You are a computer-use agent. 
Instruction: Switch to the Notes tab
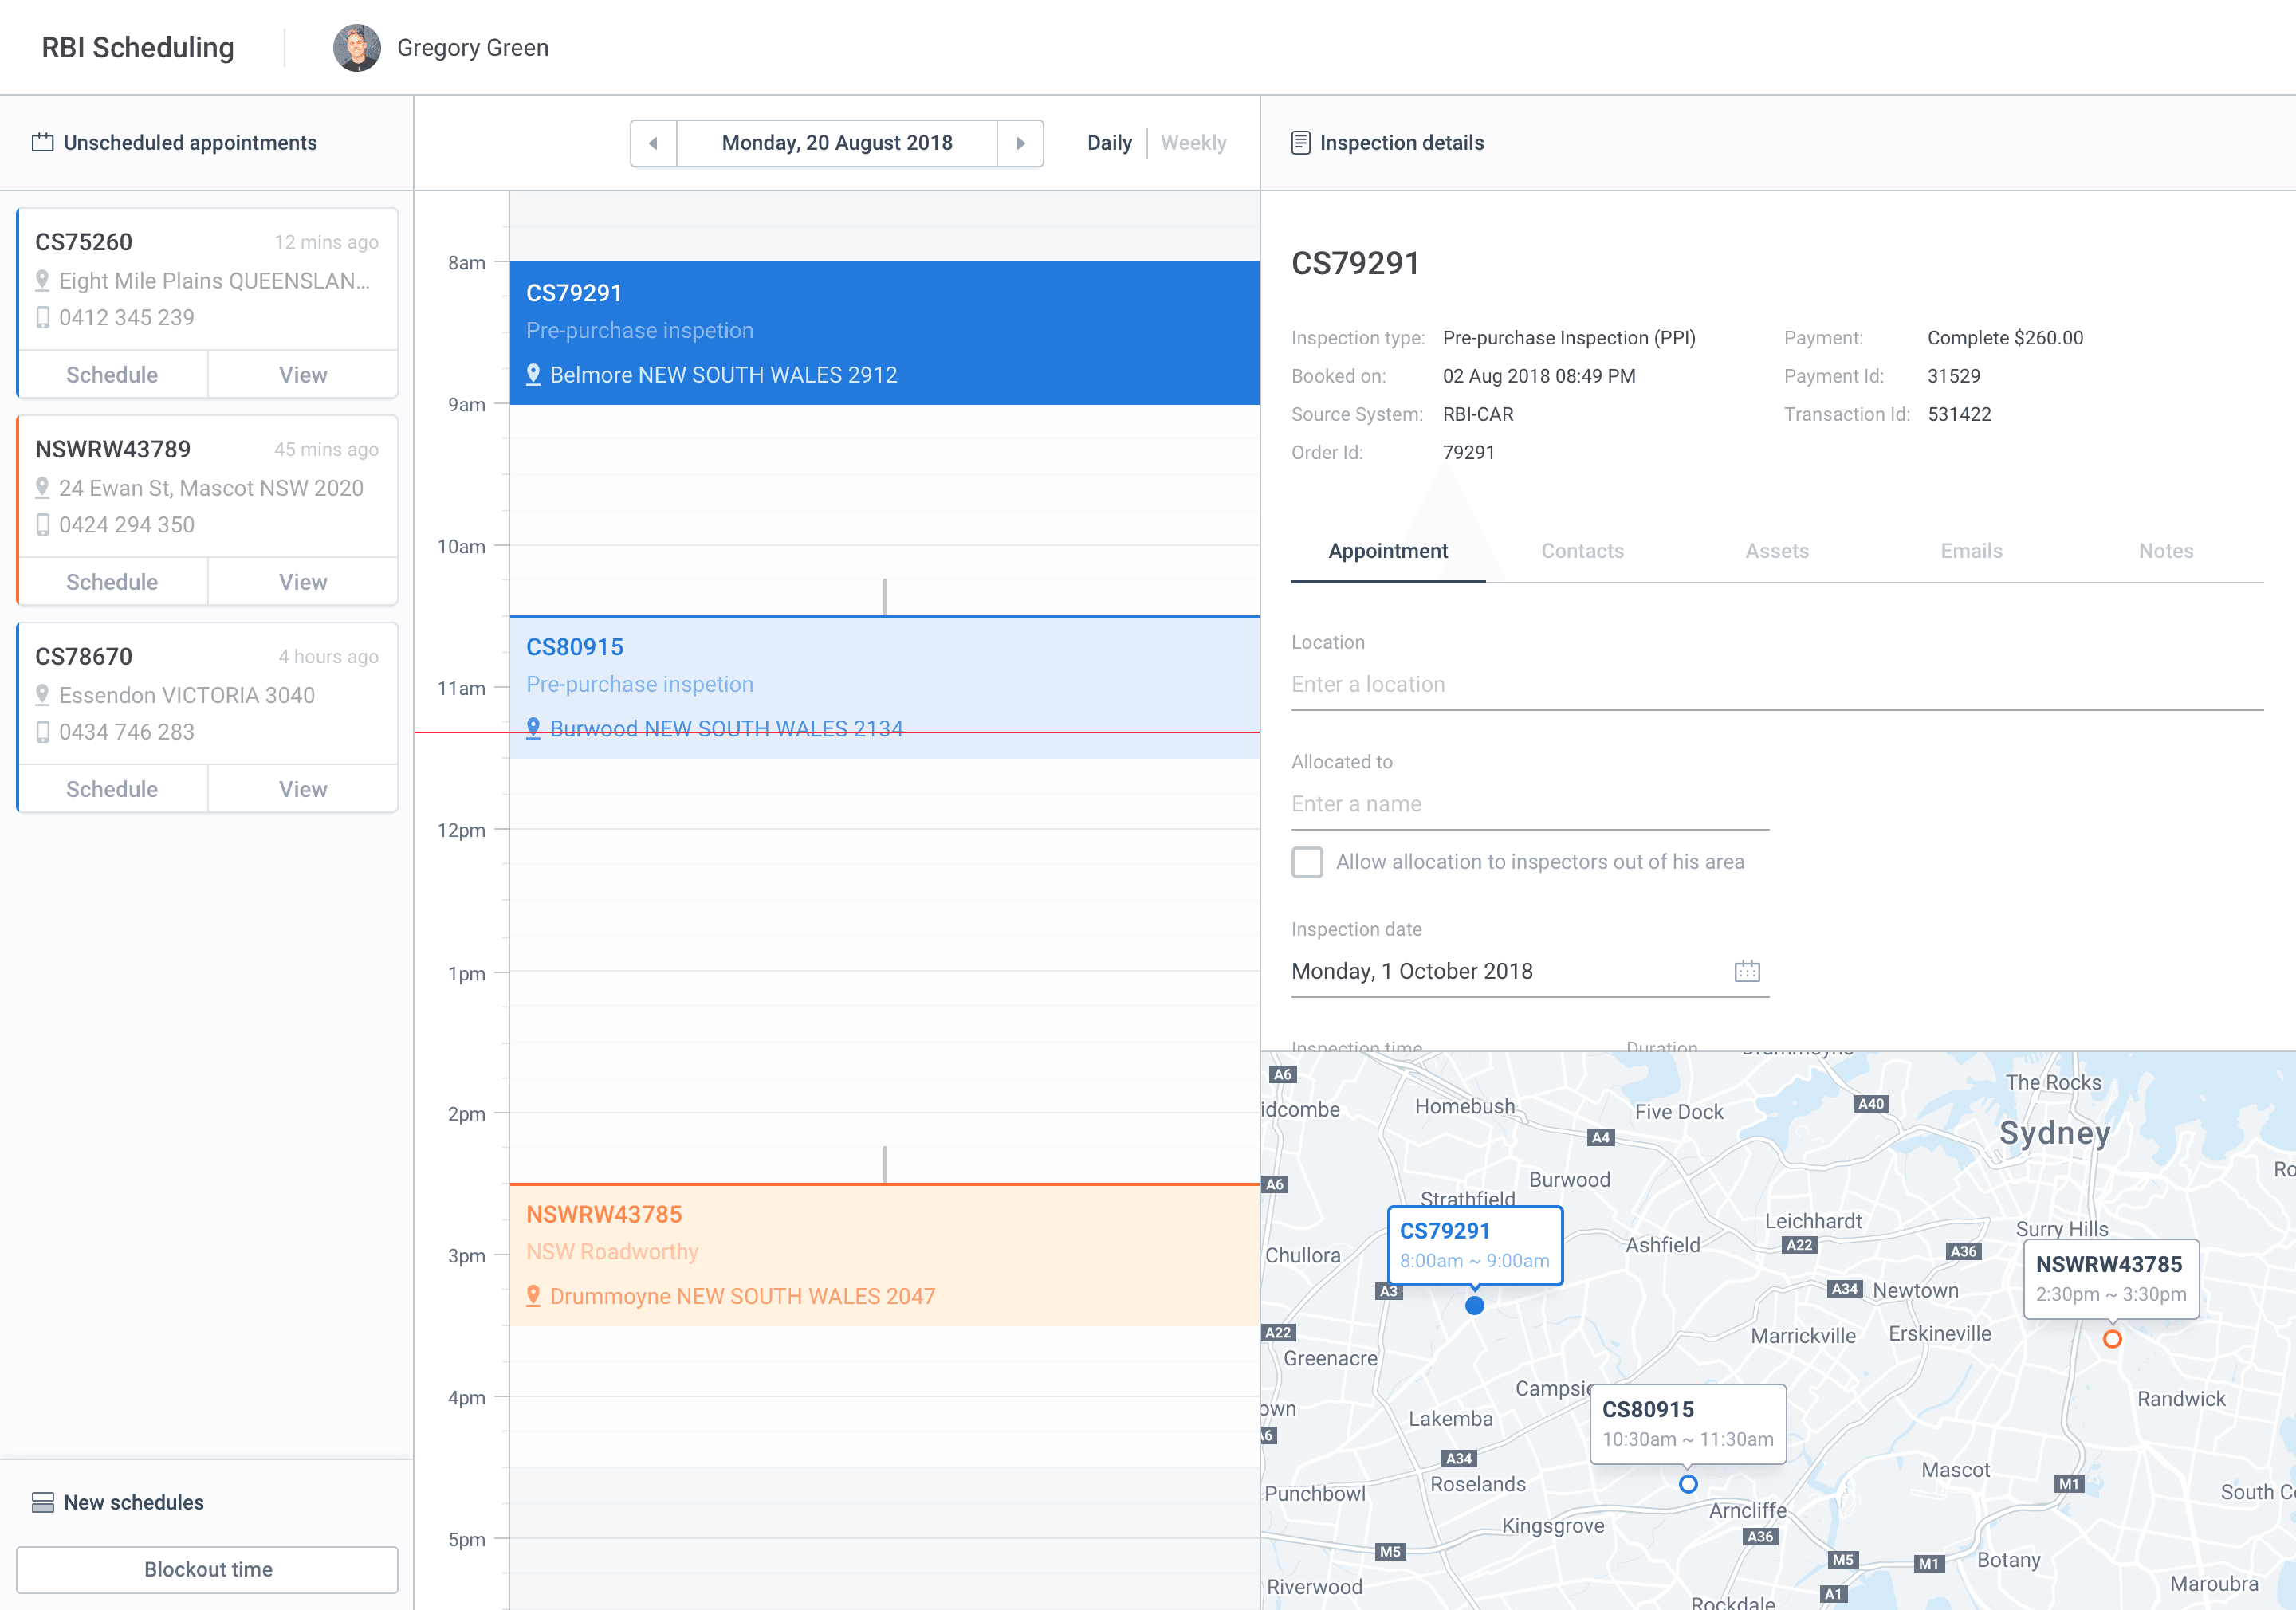[x=2165, y=551]
